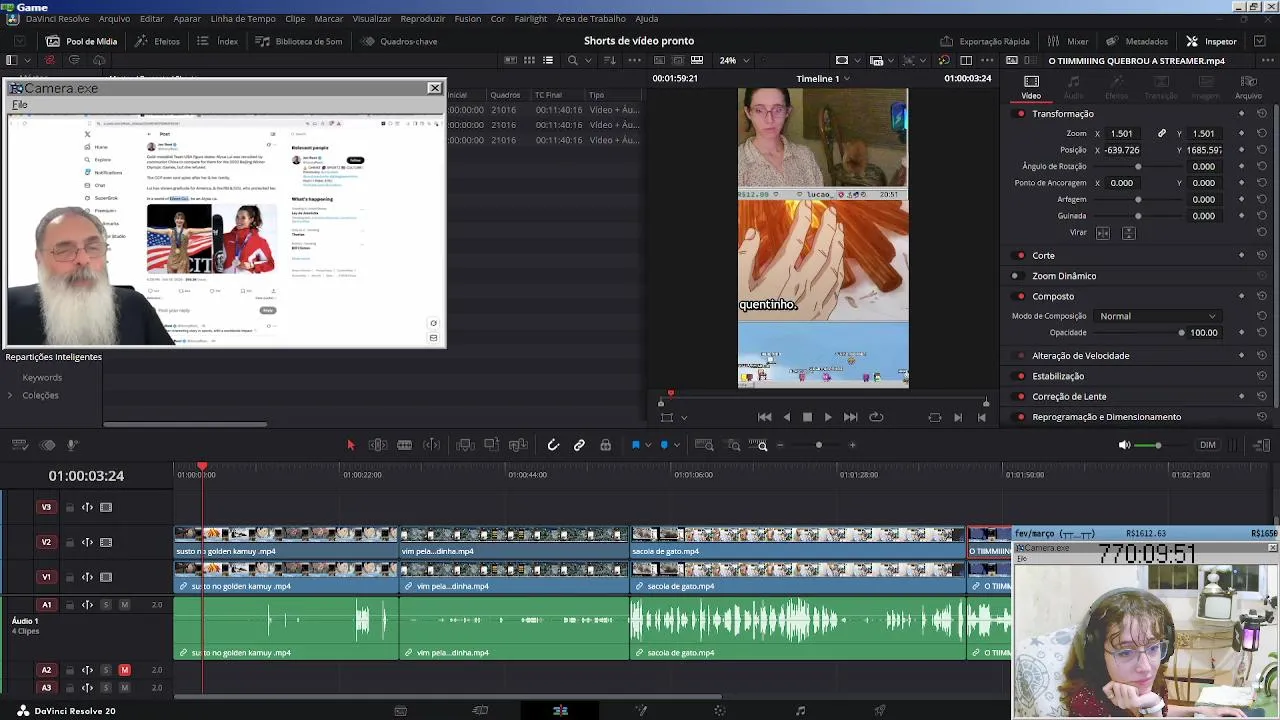Click the Replace Clip icon
The height and width of the screenshot is (720, 1280).
click(x=517, y=445)
